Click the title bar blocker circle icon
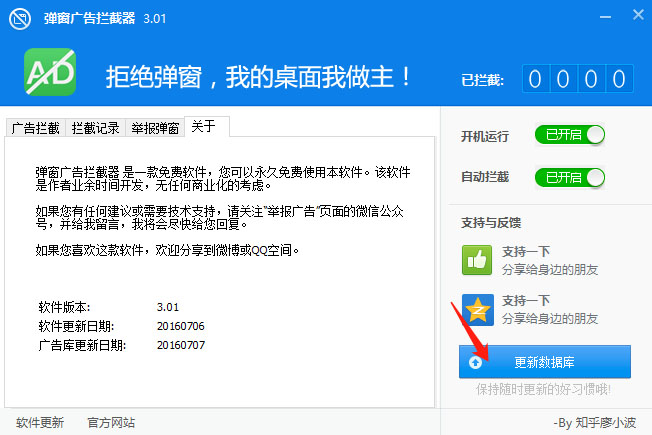652x435 pixels. click(20, 19)
